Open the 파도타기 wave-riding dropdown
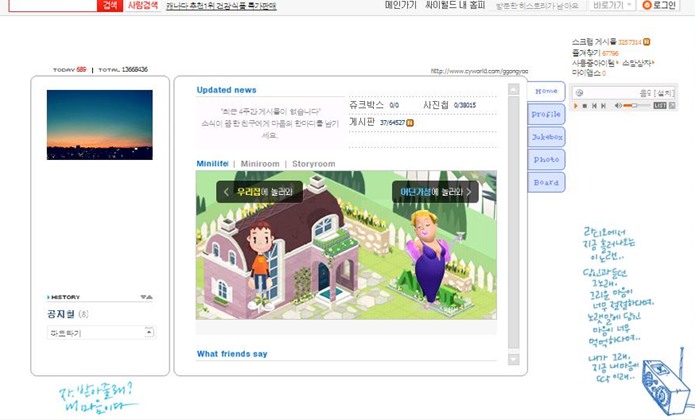The width and height of the screenshot is (695, 420). pyautogui.click(x=101, y=333)
